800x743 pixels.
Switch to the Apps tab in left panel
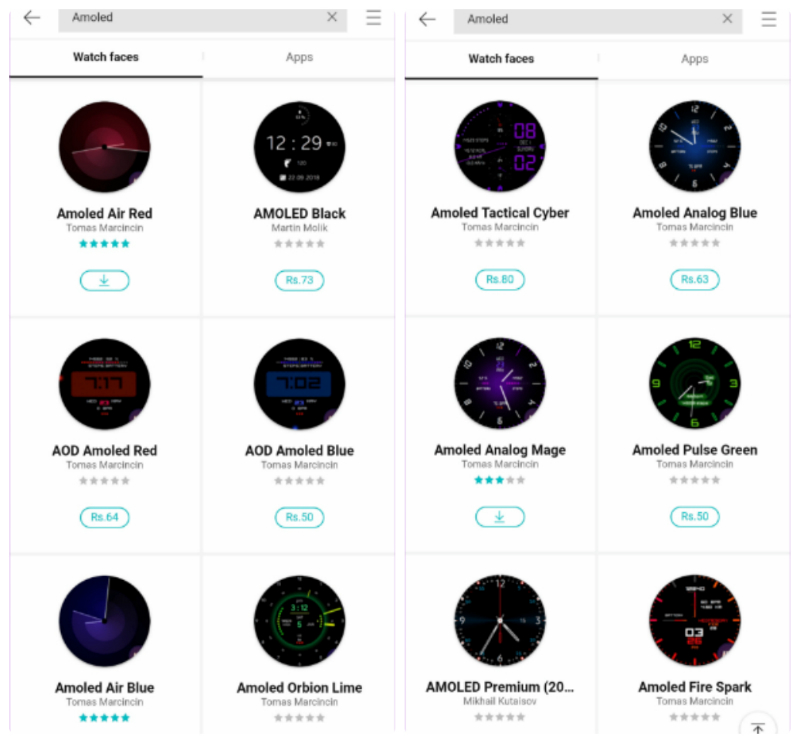point(299,58)
